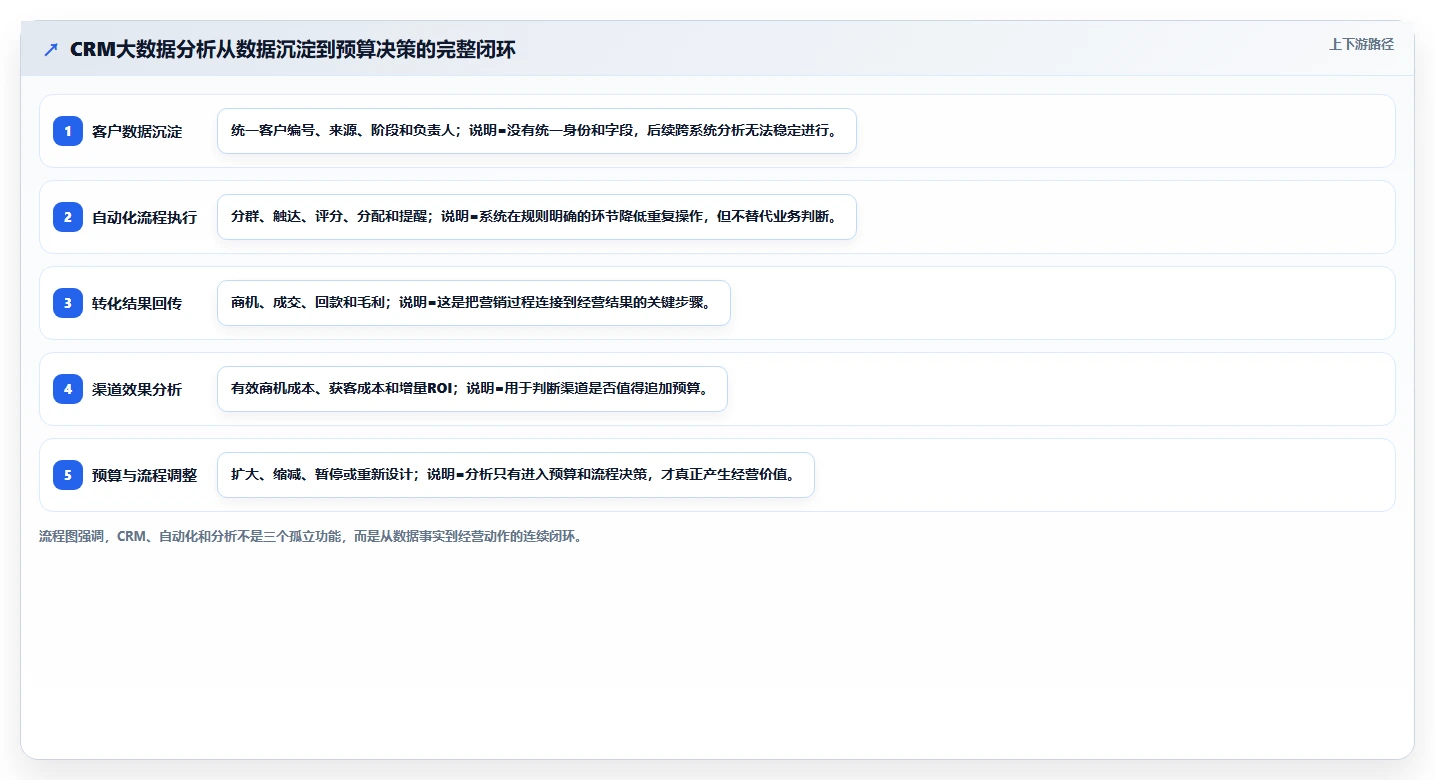1435x780 pixels.
Task: Select the 转化结果回传 step label
Action: coord(137,303)
